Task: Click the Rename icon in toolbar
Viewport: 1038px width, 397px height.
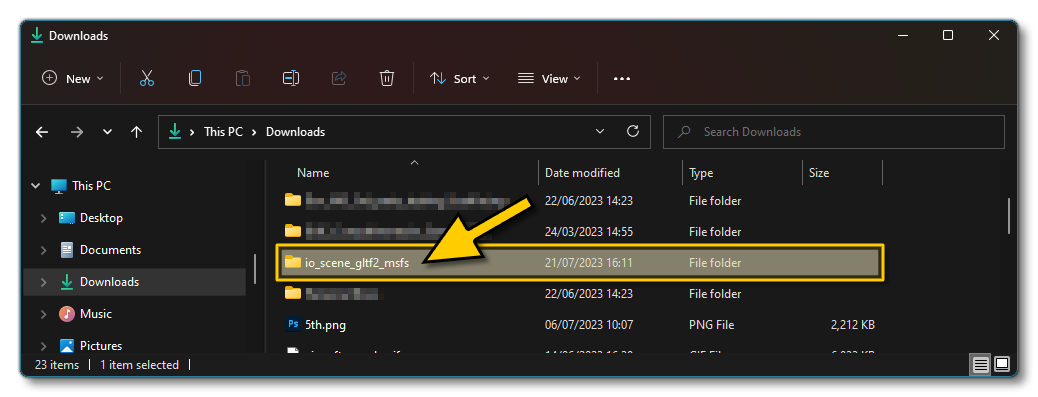Action: tap(291, 78)
